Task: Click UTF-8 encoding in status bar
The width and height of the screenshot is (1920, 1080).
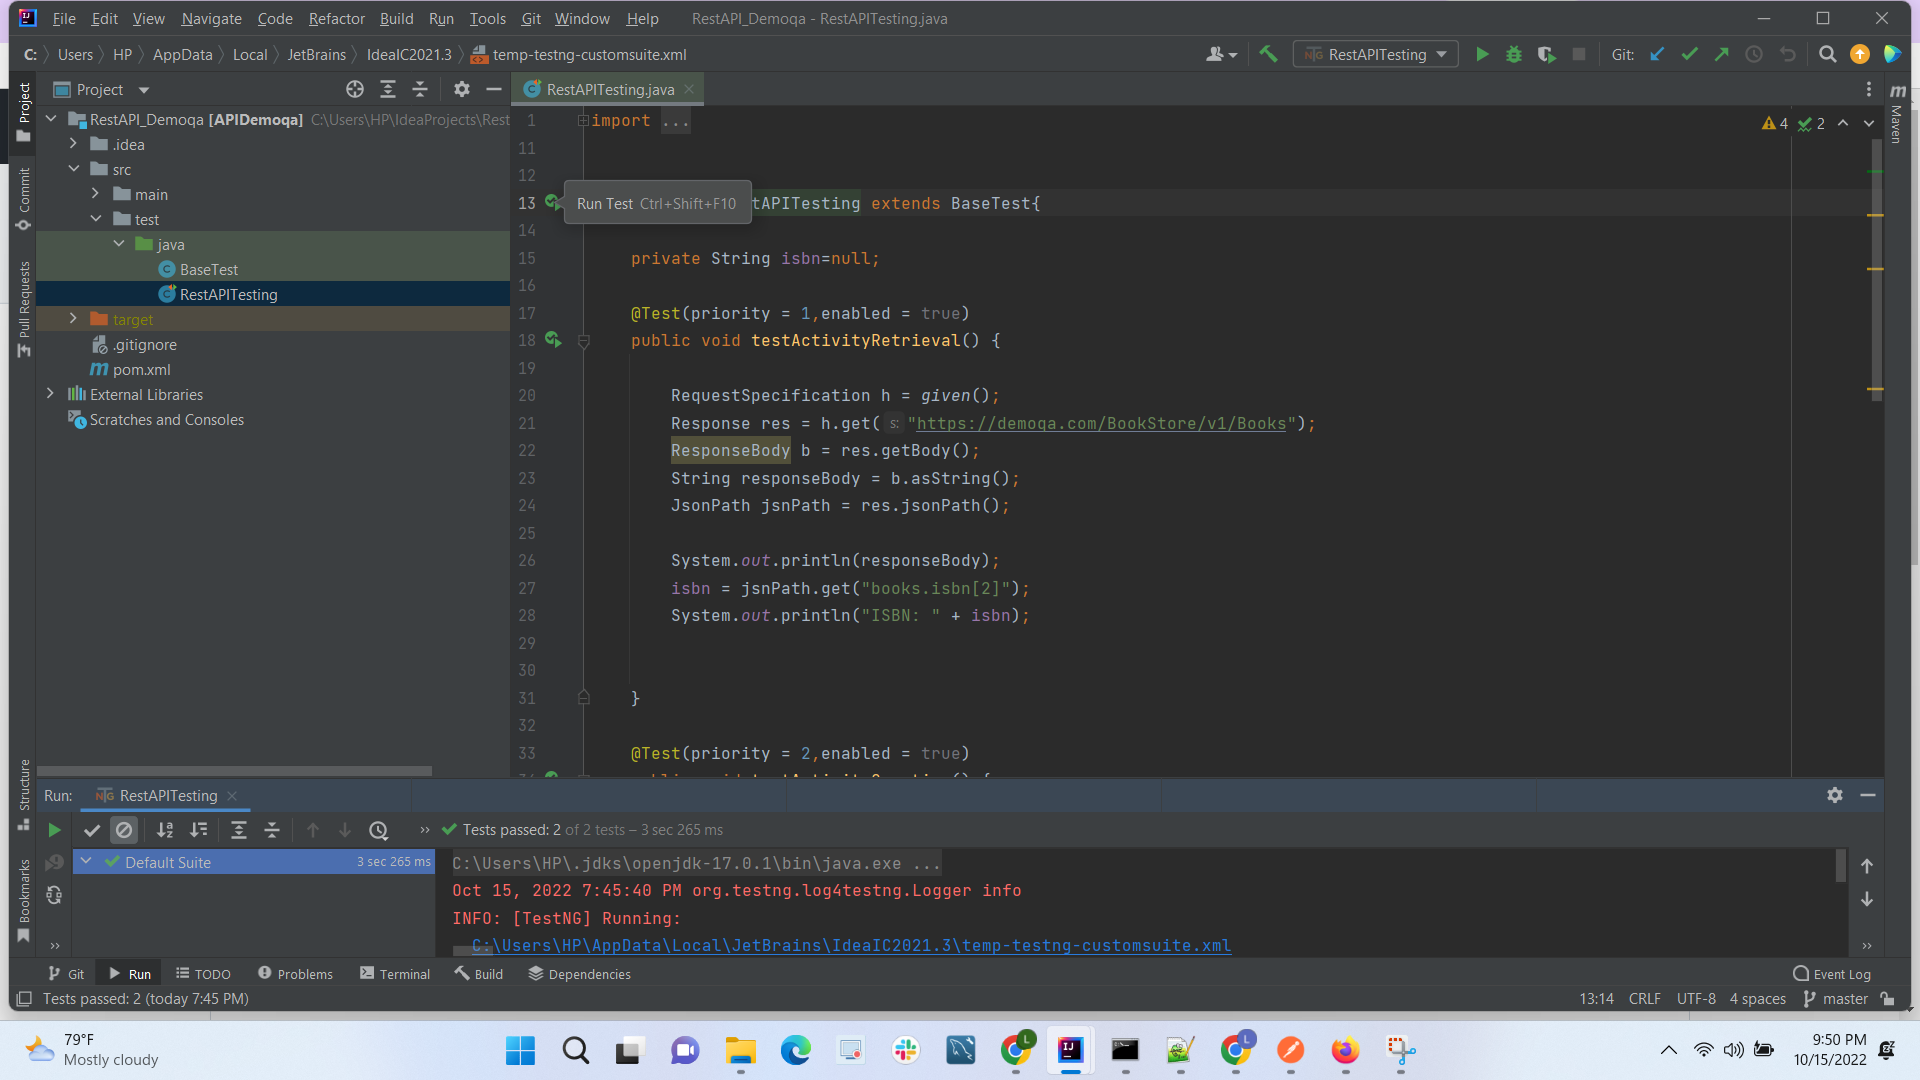Action: pos(1696,999)
